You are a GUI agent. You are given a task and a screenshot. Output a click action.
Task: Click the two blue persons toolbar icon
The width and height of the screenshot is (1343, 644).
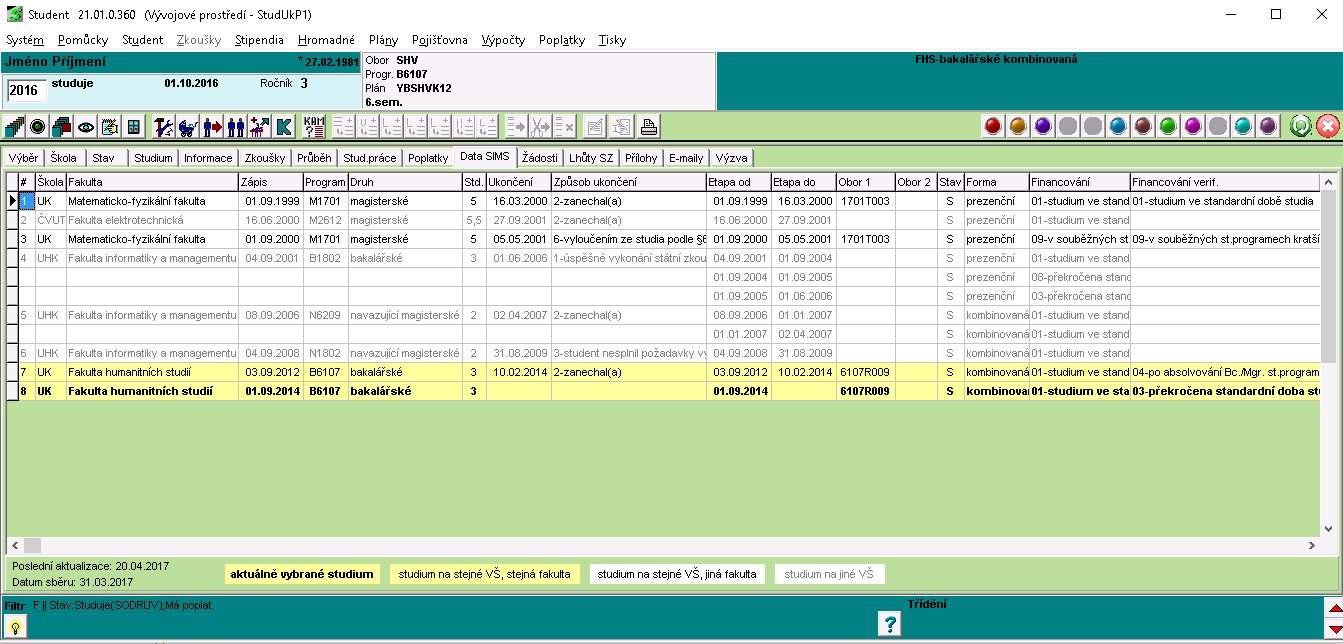(x=236, y=127)
